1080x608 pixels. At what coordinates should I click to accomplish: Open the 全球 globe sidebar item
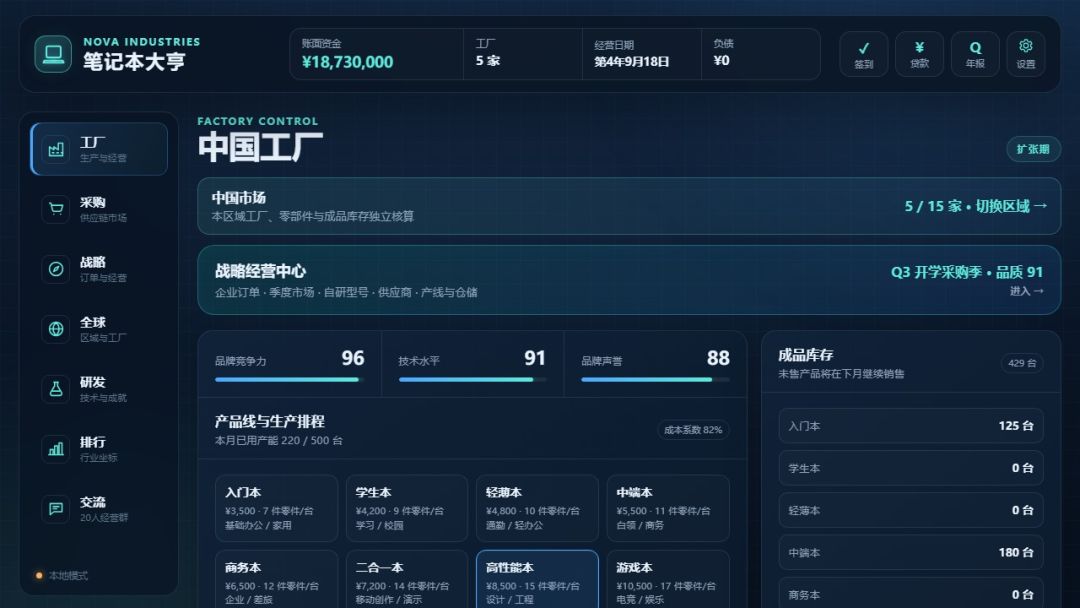click(x=98, y=329)
